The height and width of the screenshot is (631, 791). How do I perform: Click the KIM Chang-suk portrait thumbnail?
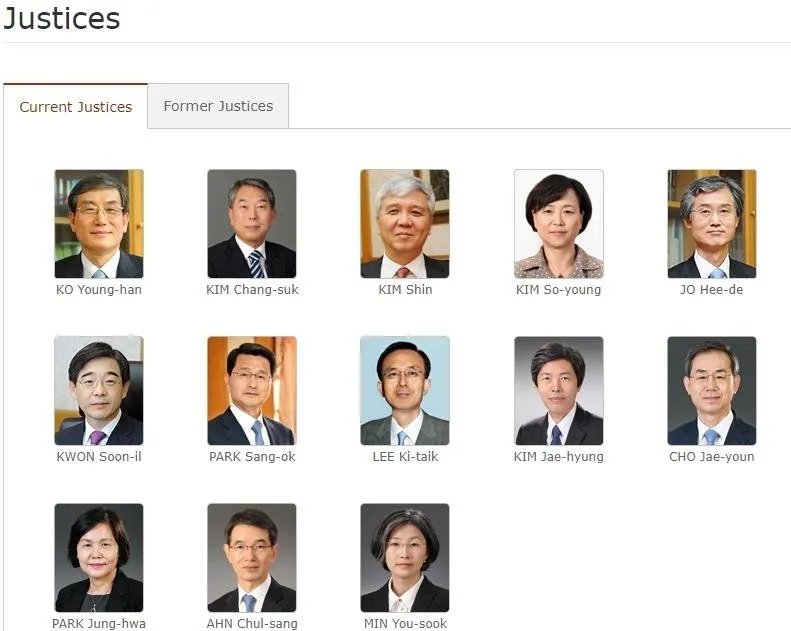[252, 223]
